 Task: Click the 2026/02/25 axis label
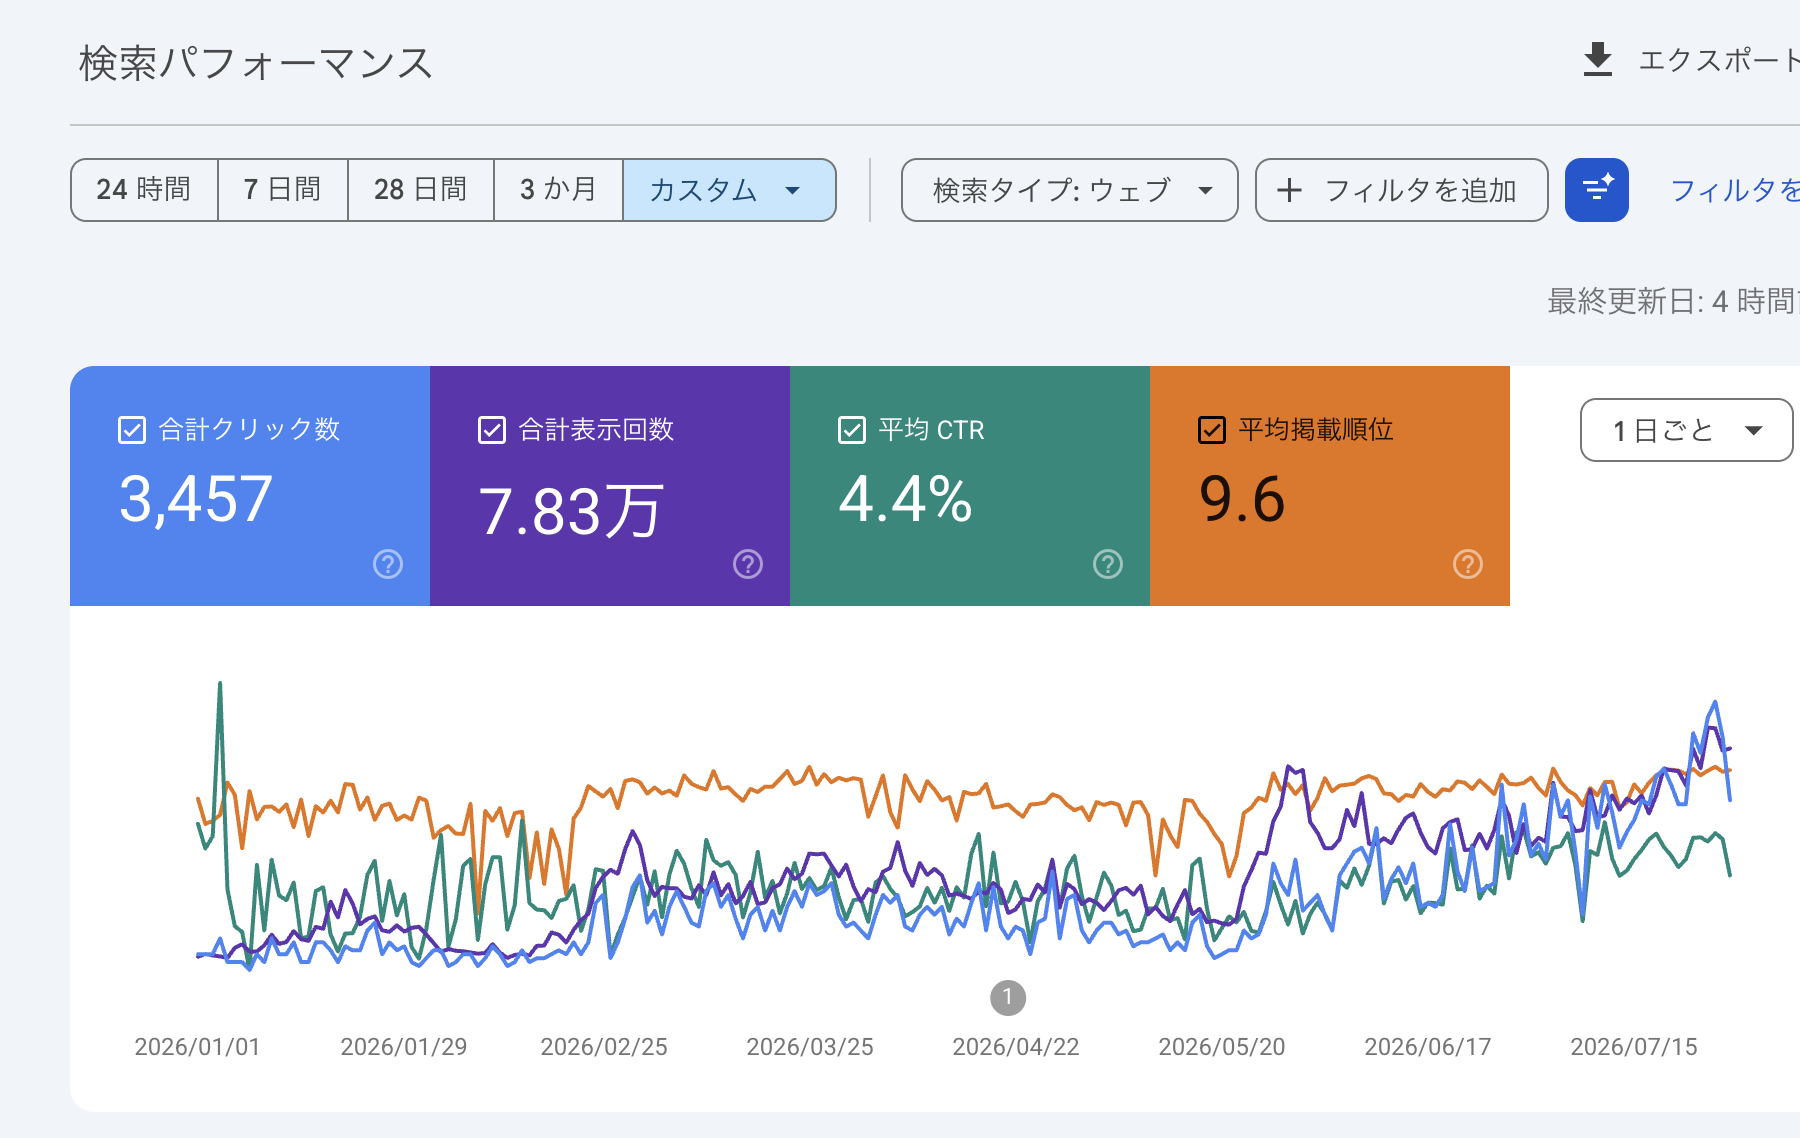(x=604, y=1047)
